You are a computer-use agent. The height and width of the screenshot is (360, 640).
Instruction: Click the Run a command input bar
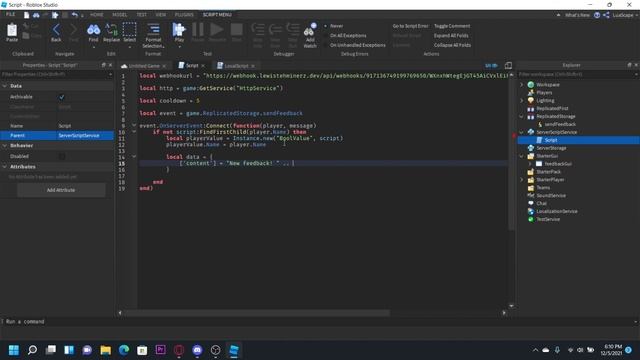[318, 322]
